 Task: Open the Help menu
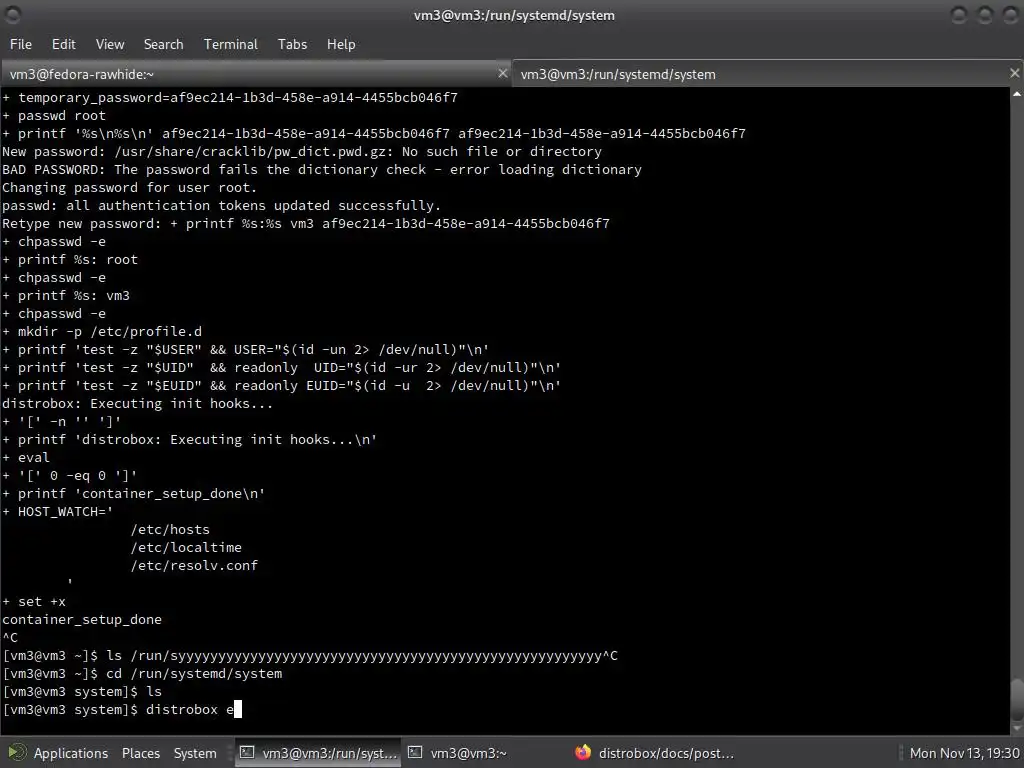click(341, 44)
